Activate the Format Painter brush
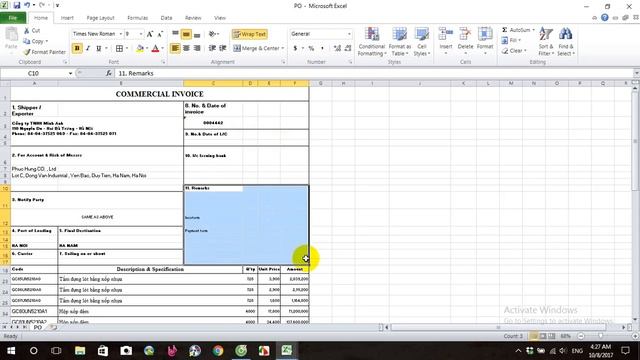Viewport: 640px width, 360px height. [x=27, y=52]
